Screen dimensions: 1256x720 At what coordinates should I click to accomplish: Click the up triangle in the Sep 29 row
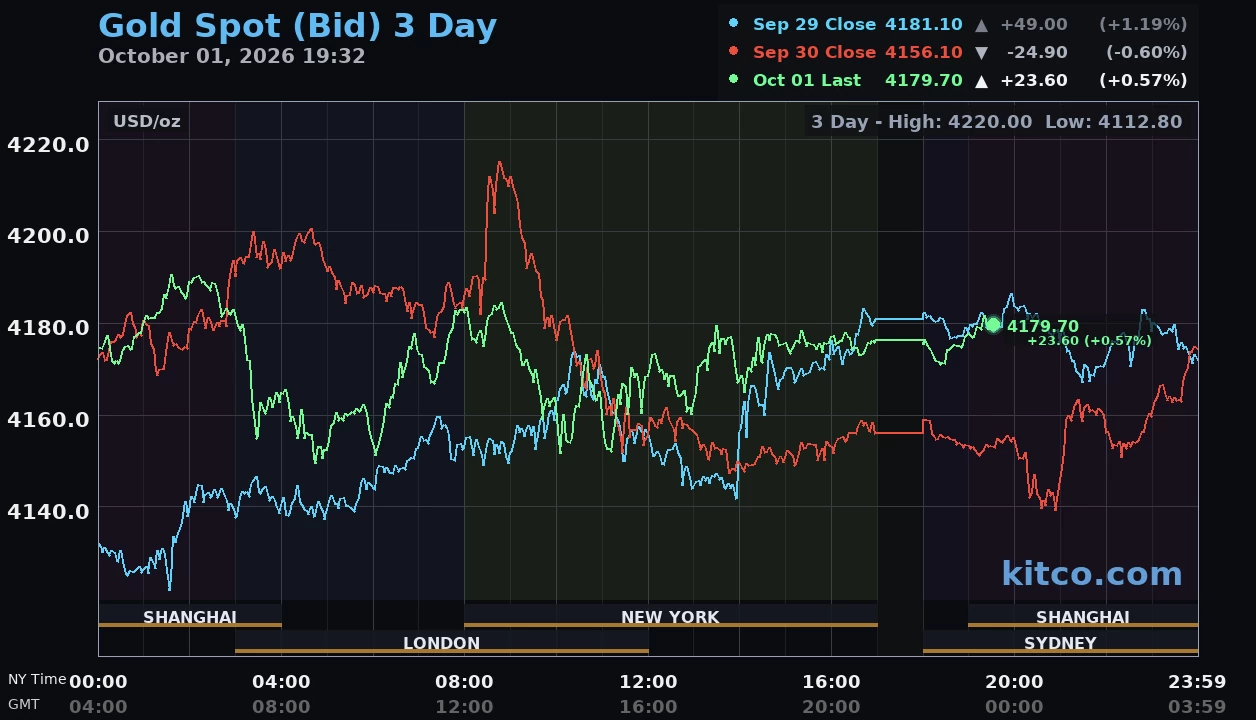(x=982, y=24)
